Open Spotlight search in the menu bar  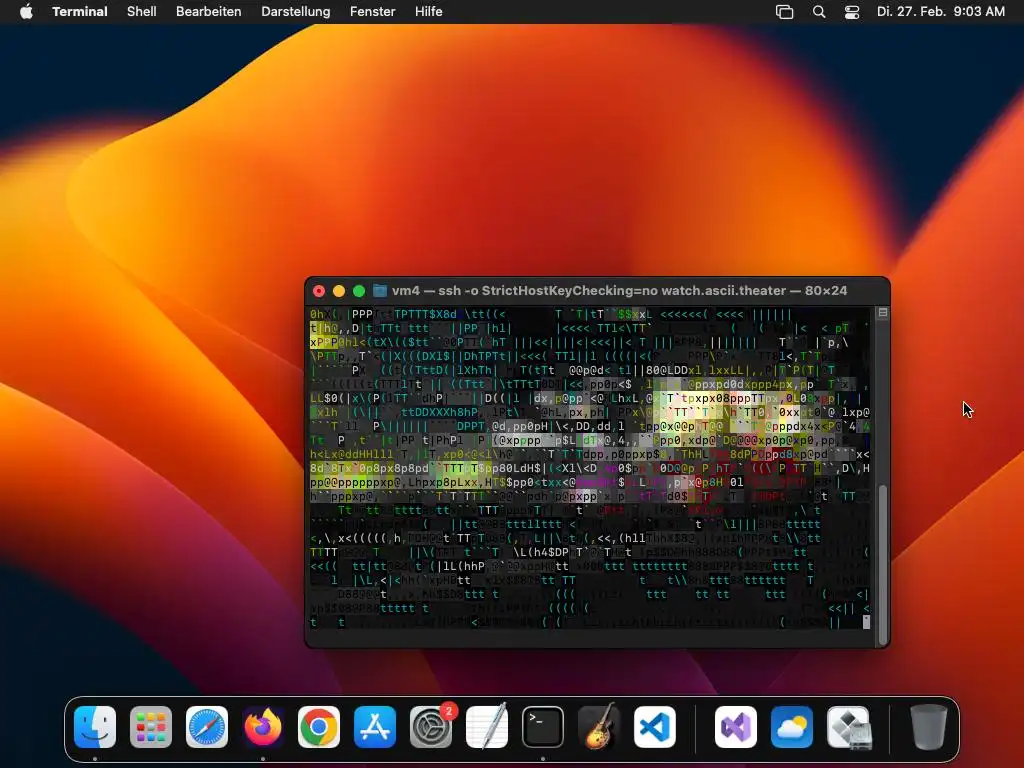tap(819, 12)
